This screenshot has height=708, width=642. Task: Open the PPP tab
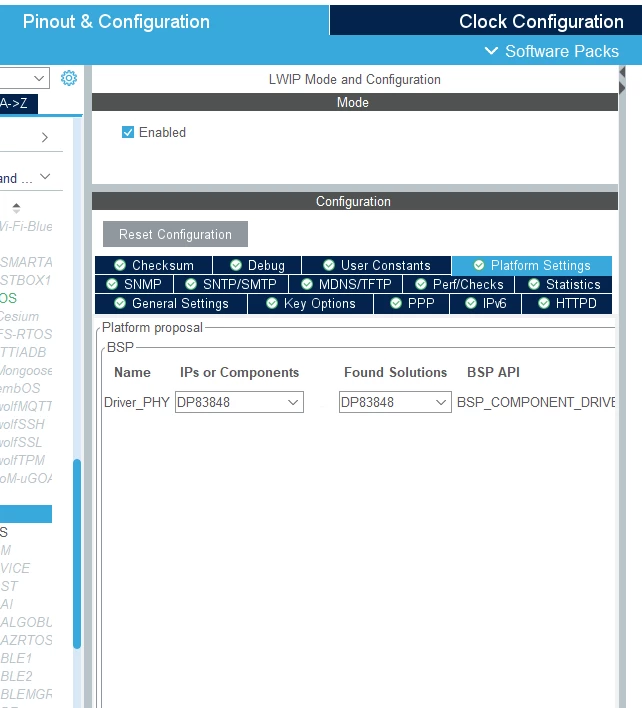tap(412, 303)
